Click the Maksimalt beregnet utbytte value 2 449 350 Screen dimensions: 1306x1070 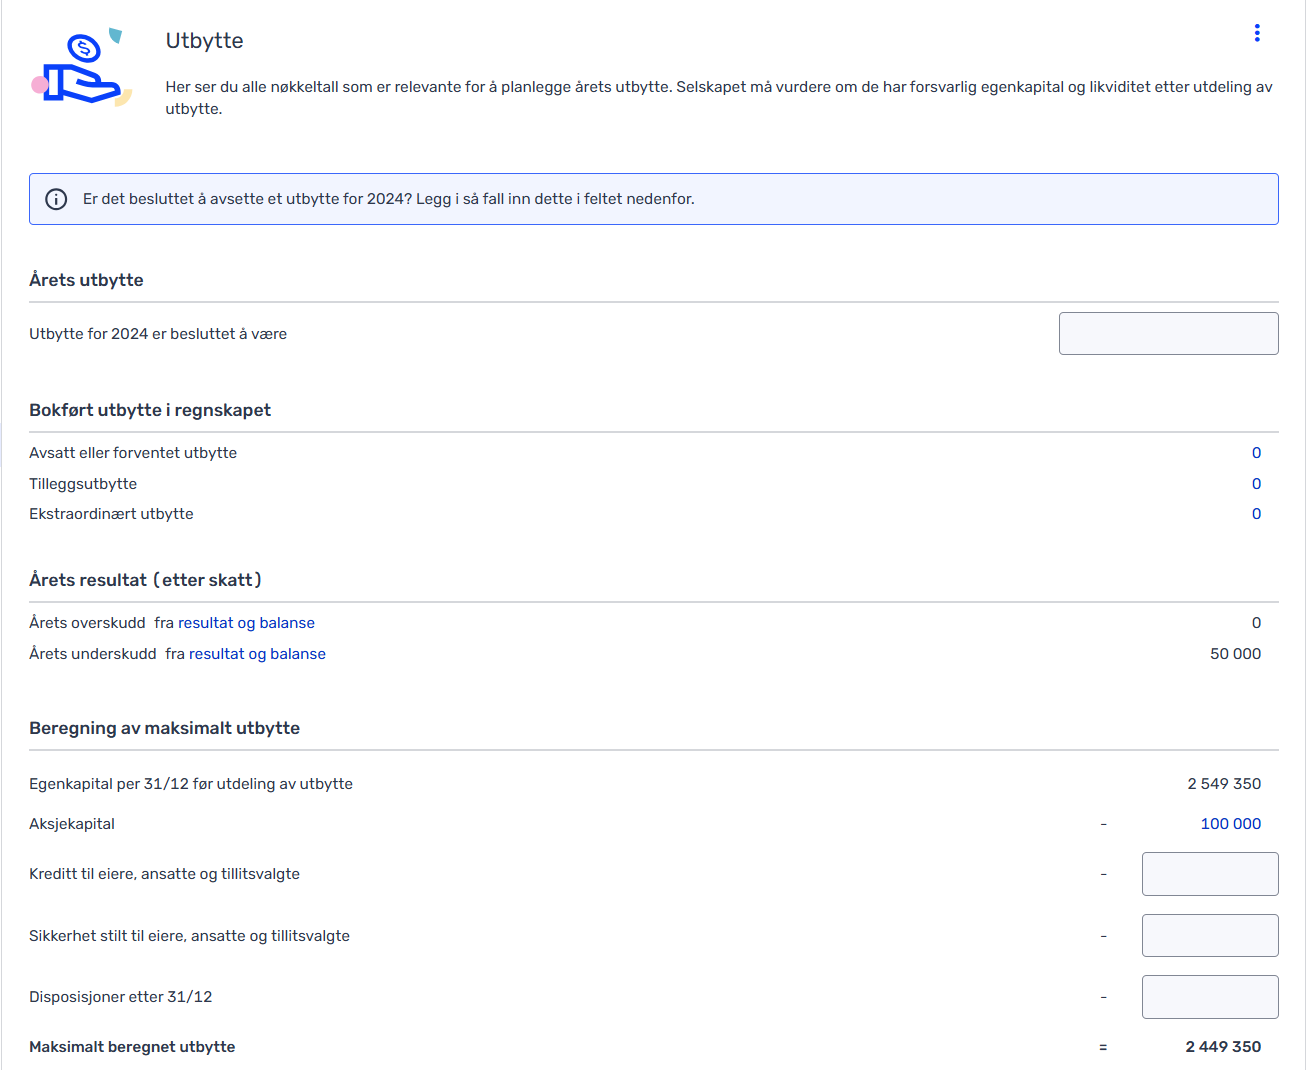click(1223, 1047)
